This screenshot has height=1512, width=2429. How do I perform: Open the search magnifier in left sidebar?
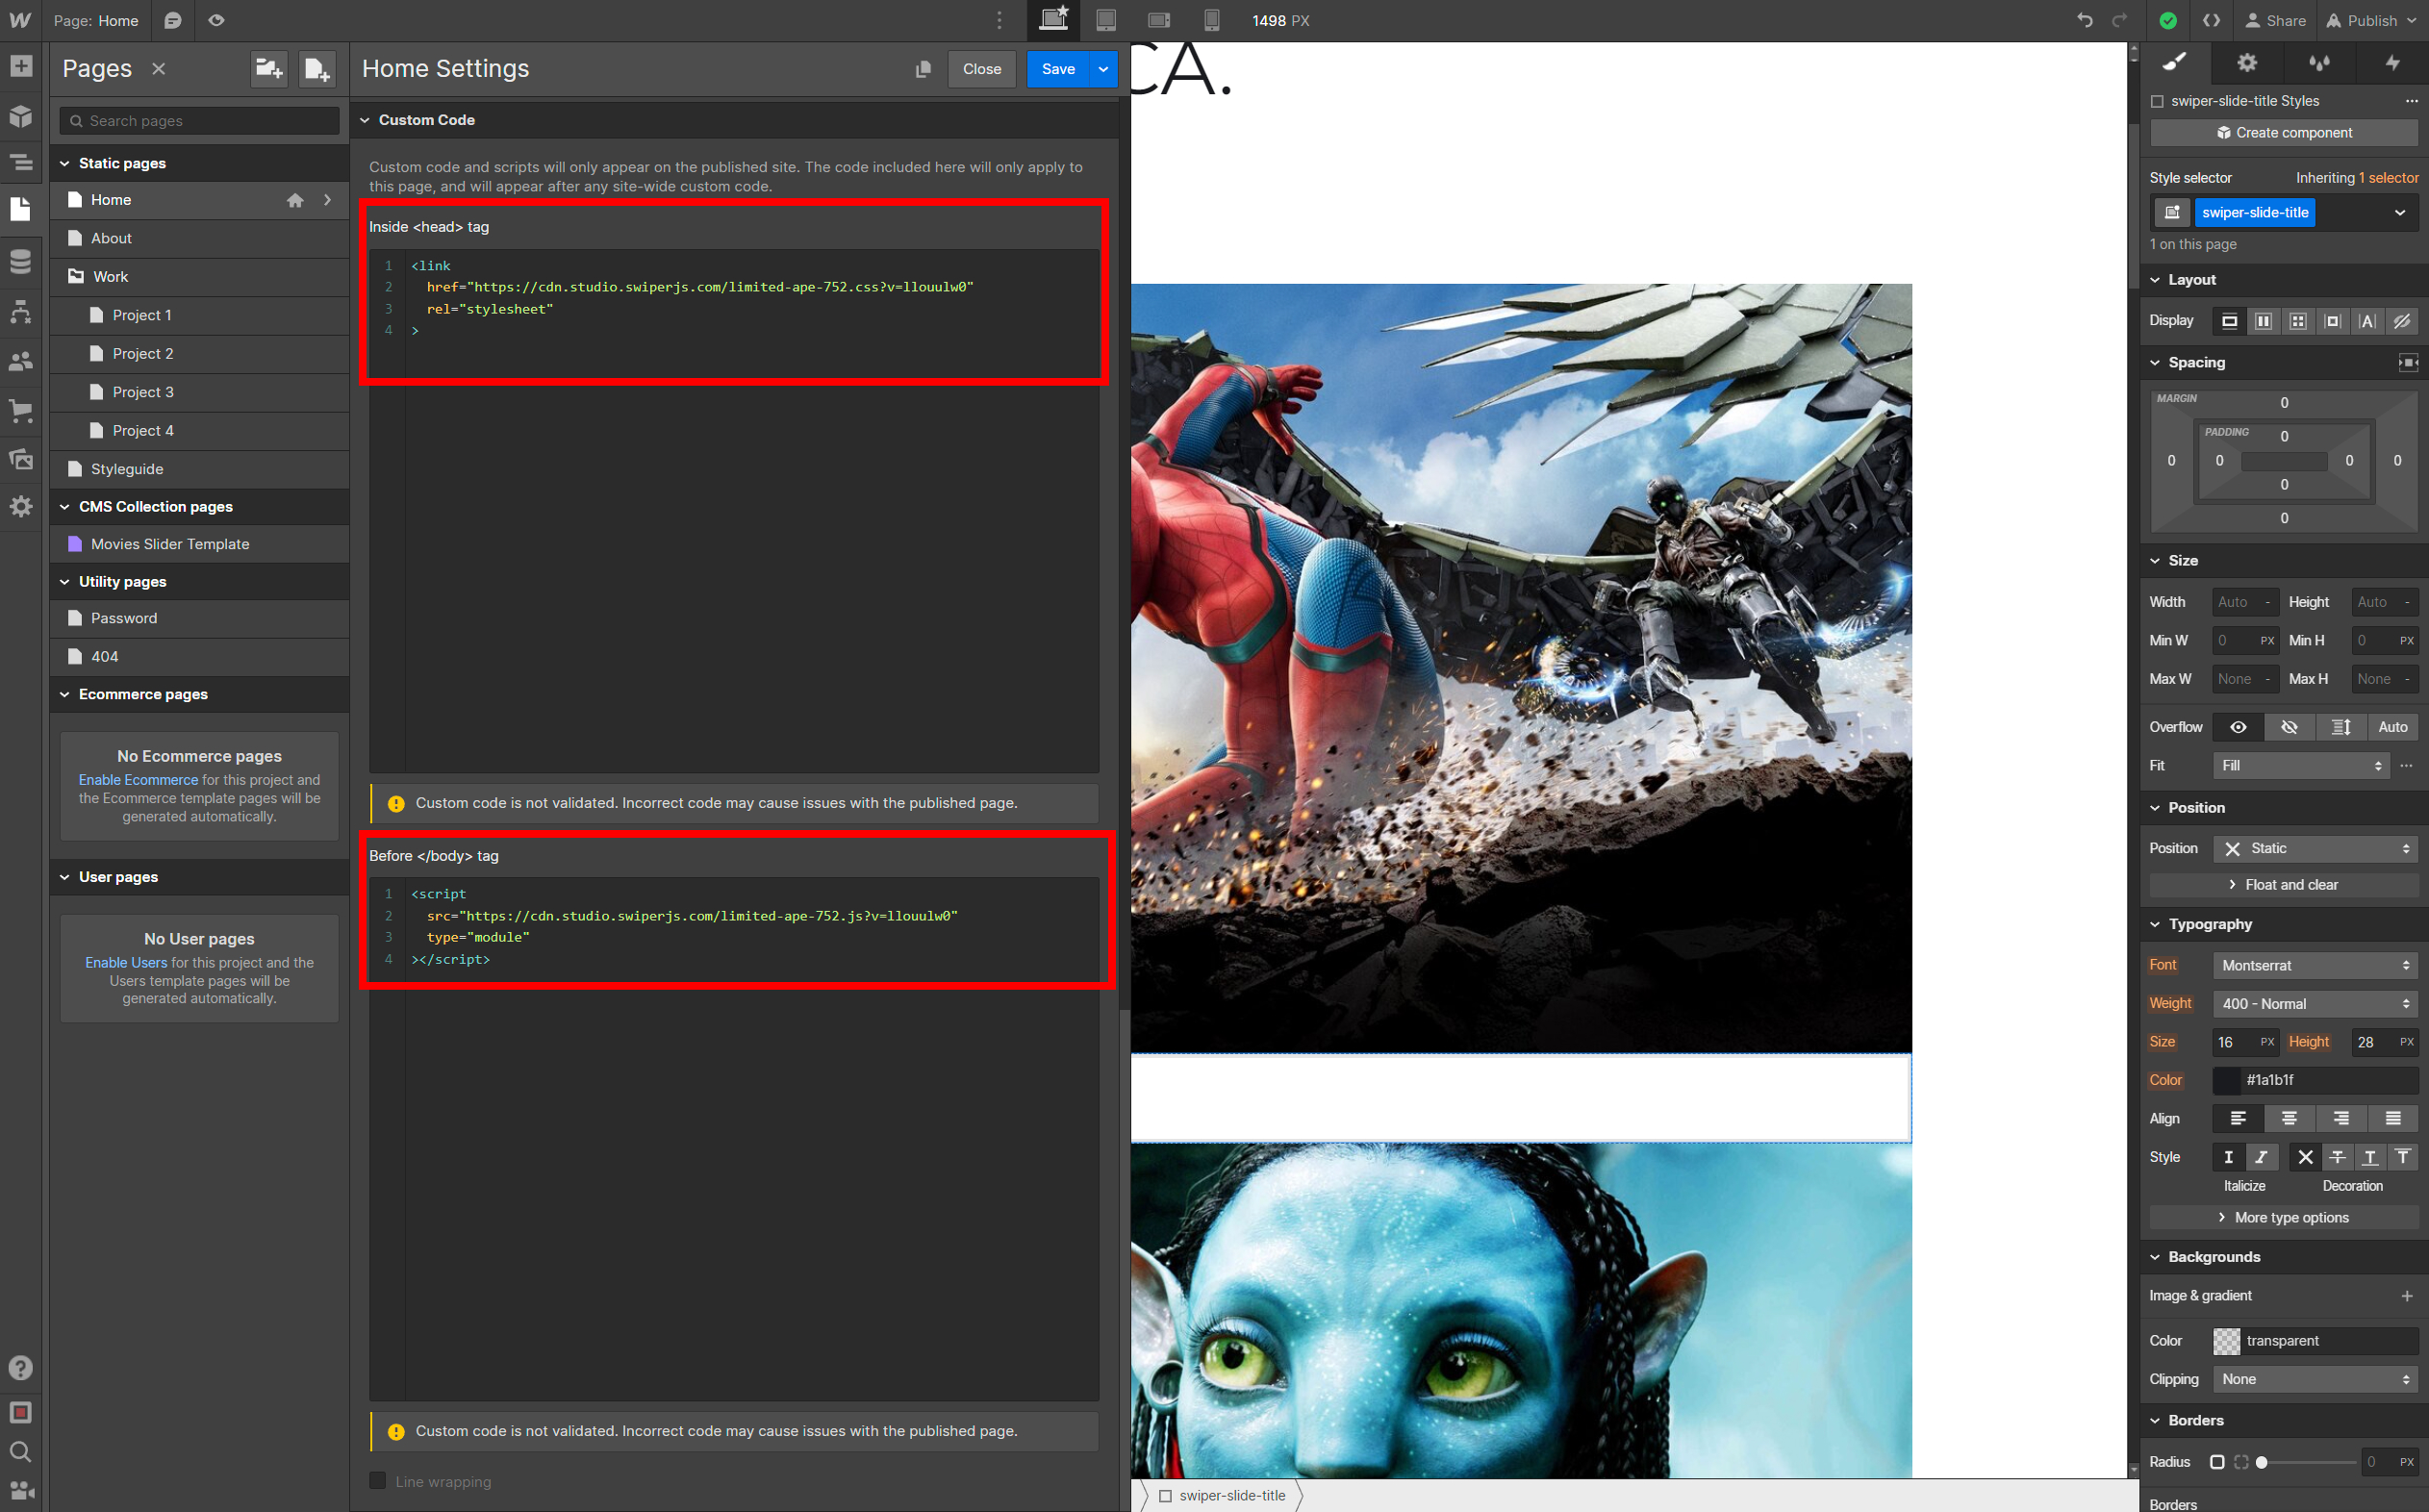(20, 1452)
